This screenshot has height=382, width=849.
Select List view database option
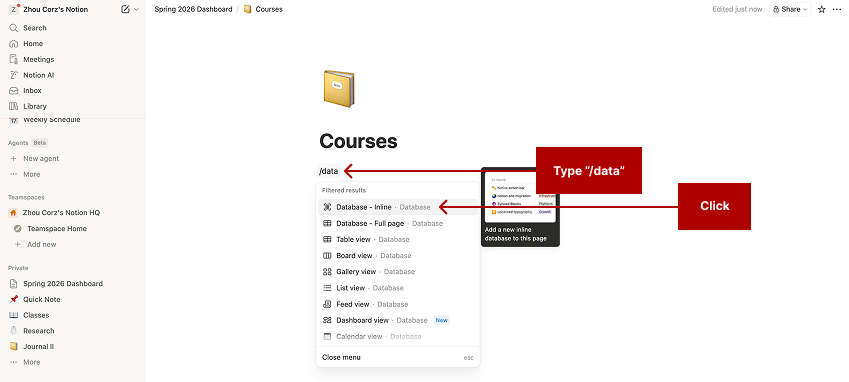point(398,288)
